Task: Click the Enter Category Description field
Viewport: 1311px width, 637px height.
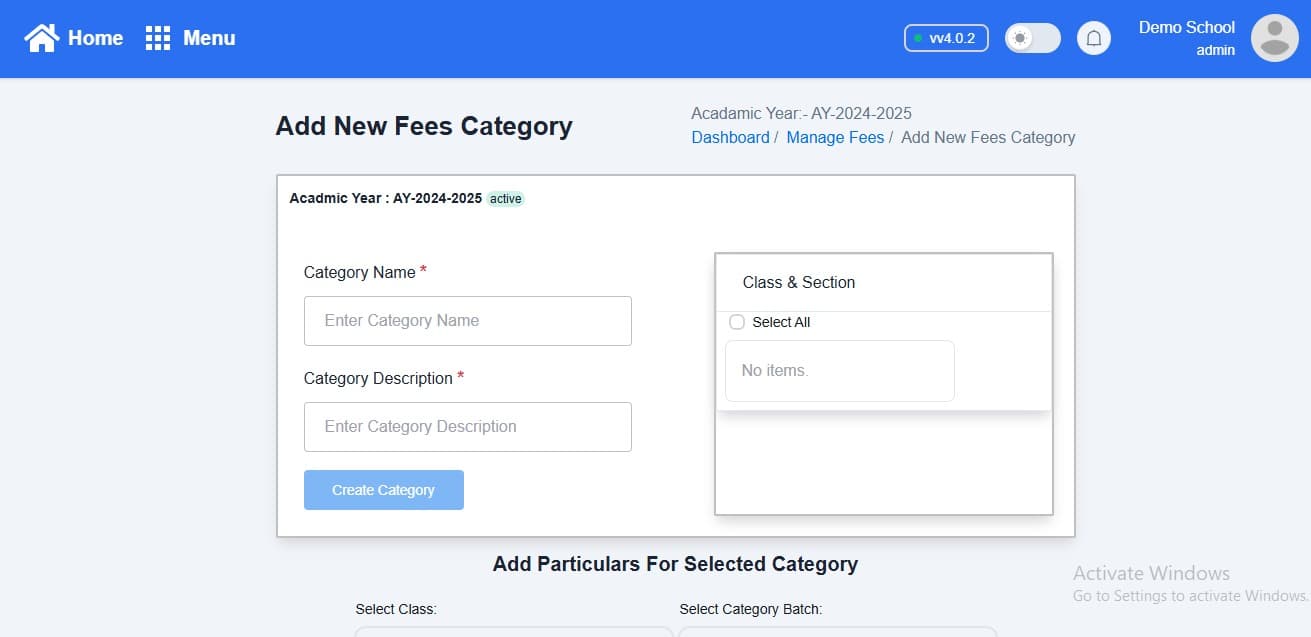Action: 468,427
